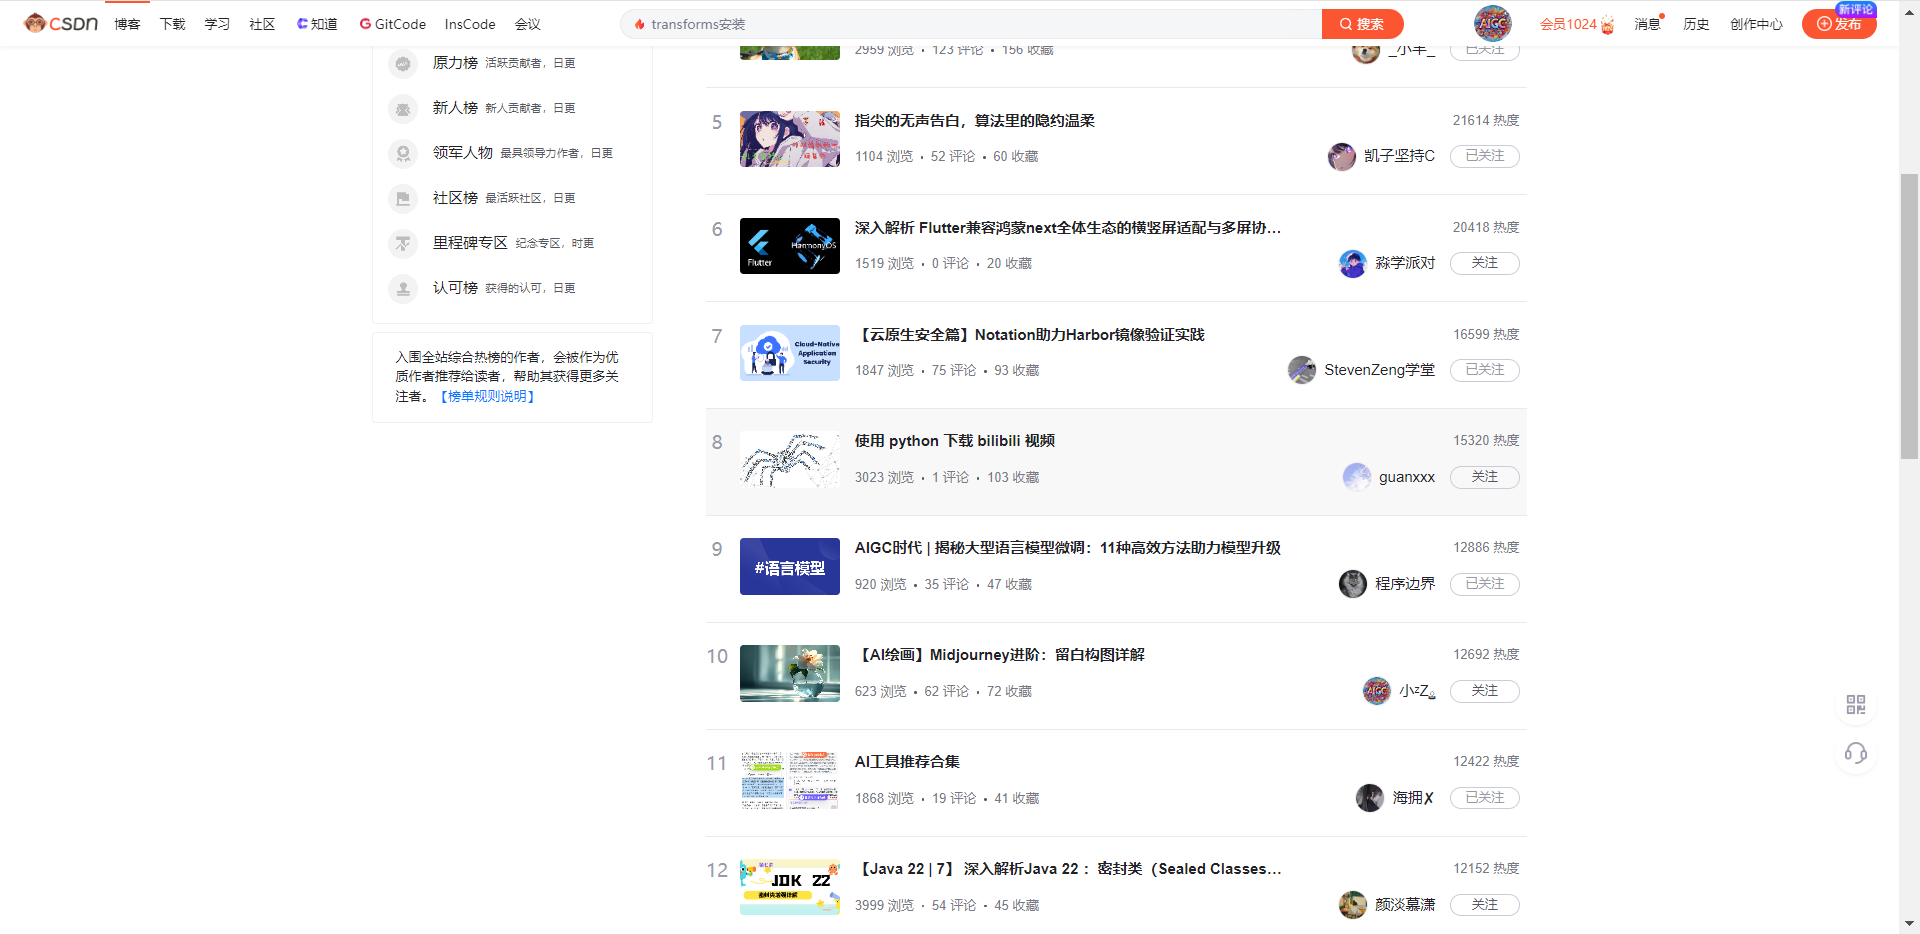Open guanxxx author avatar
Viewport: 1920px width, 934px height.
pos(1357,478)
